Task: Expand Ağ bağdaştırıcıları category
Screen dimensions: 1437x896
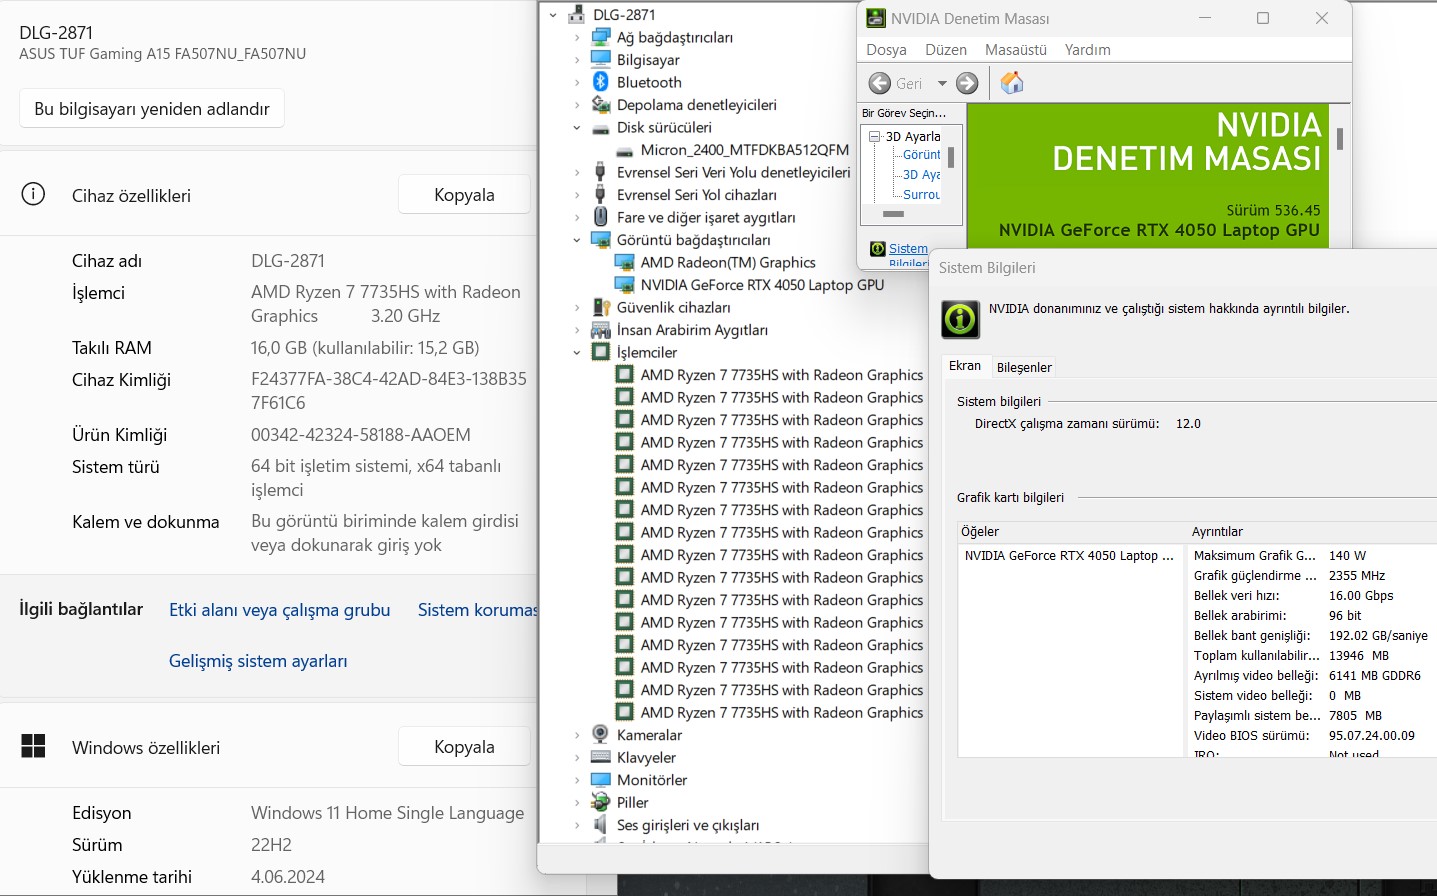Action: [x=577, y=37]
